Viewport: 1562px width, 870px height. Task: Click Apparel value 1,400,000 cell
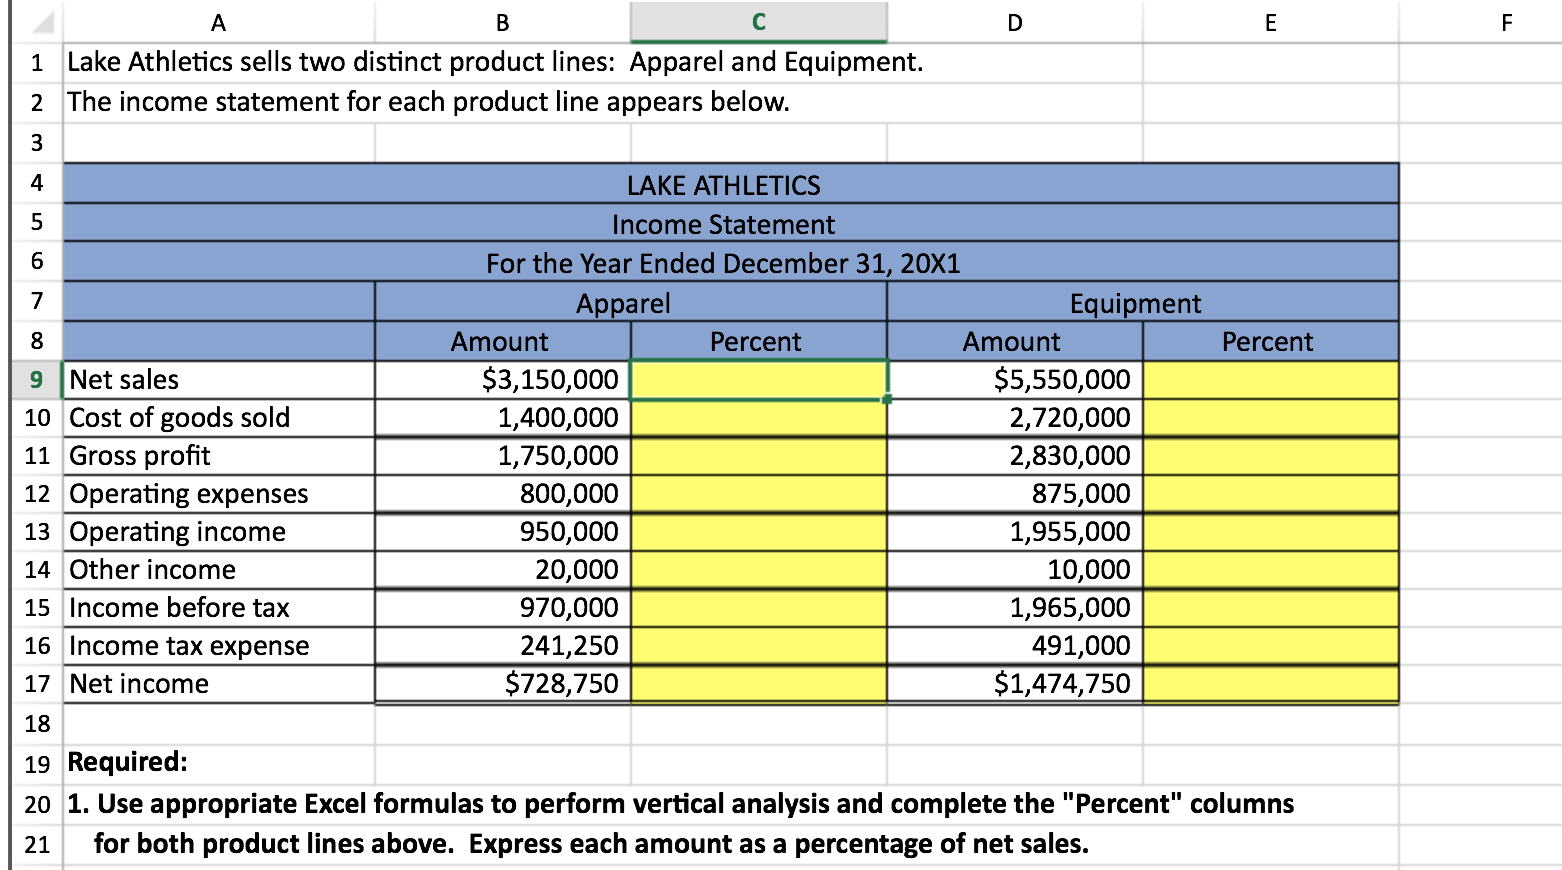(x=503, y=418)
